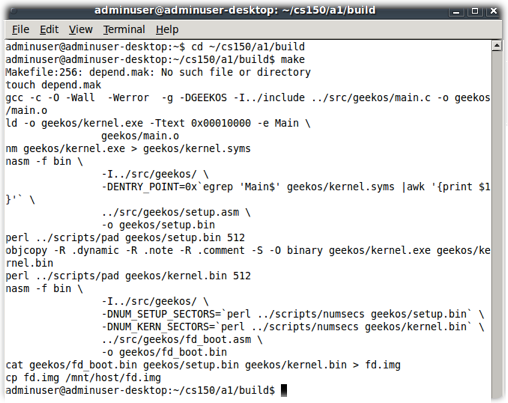Open the Edit menu
The image size is (508, 403).
coord(49,30)
